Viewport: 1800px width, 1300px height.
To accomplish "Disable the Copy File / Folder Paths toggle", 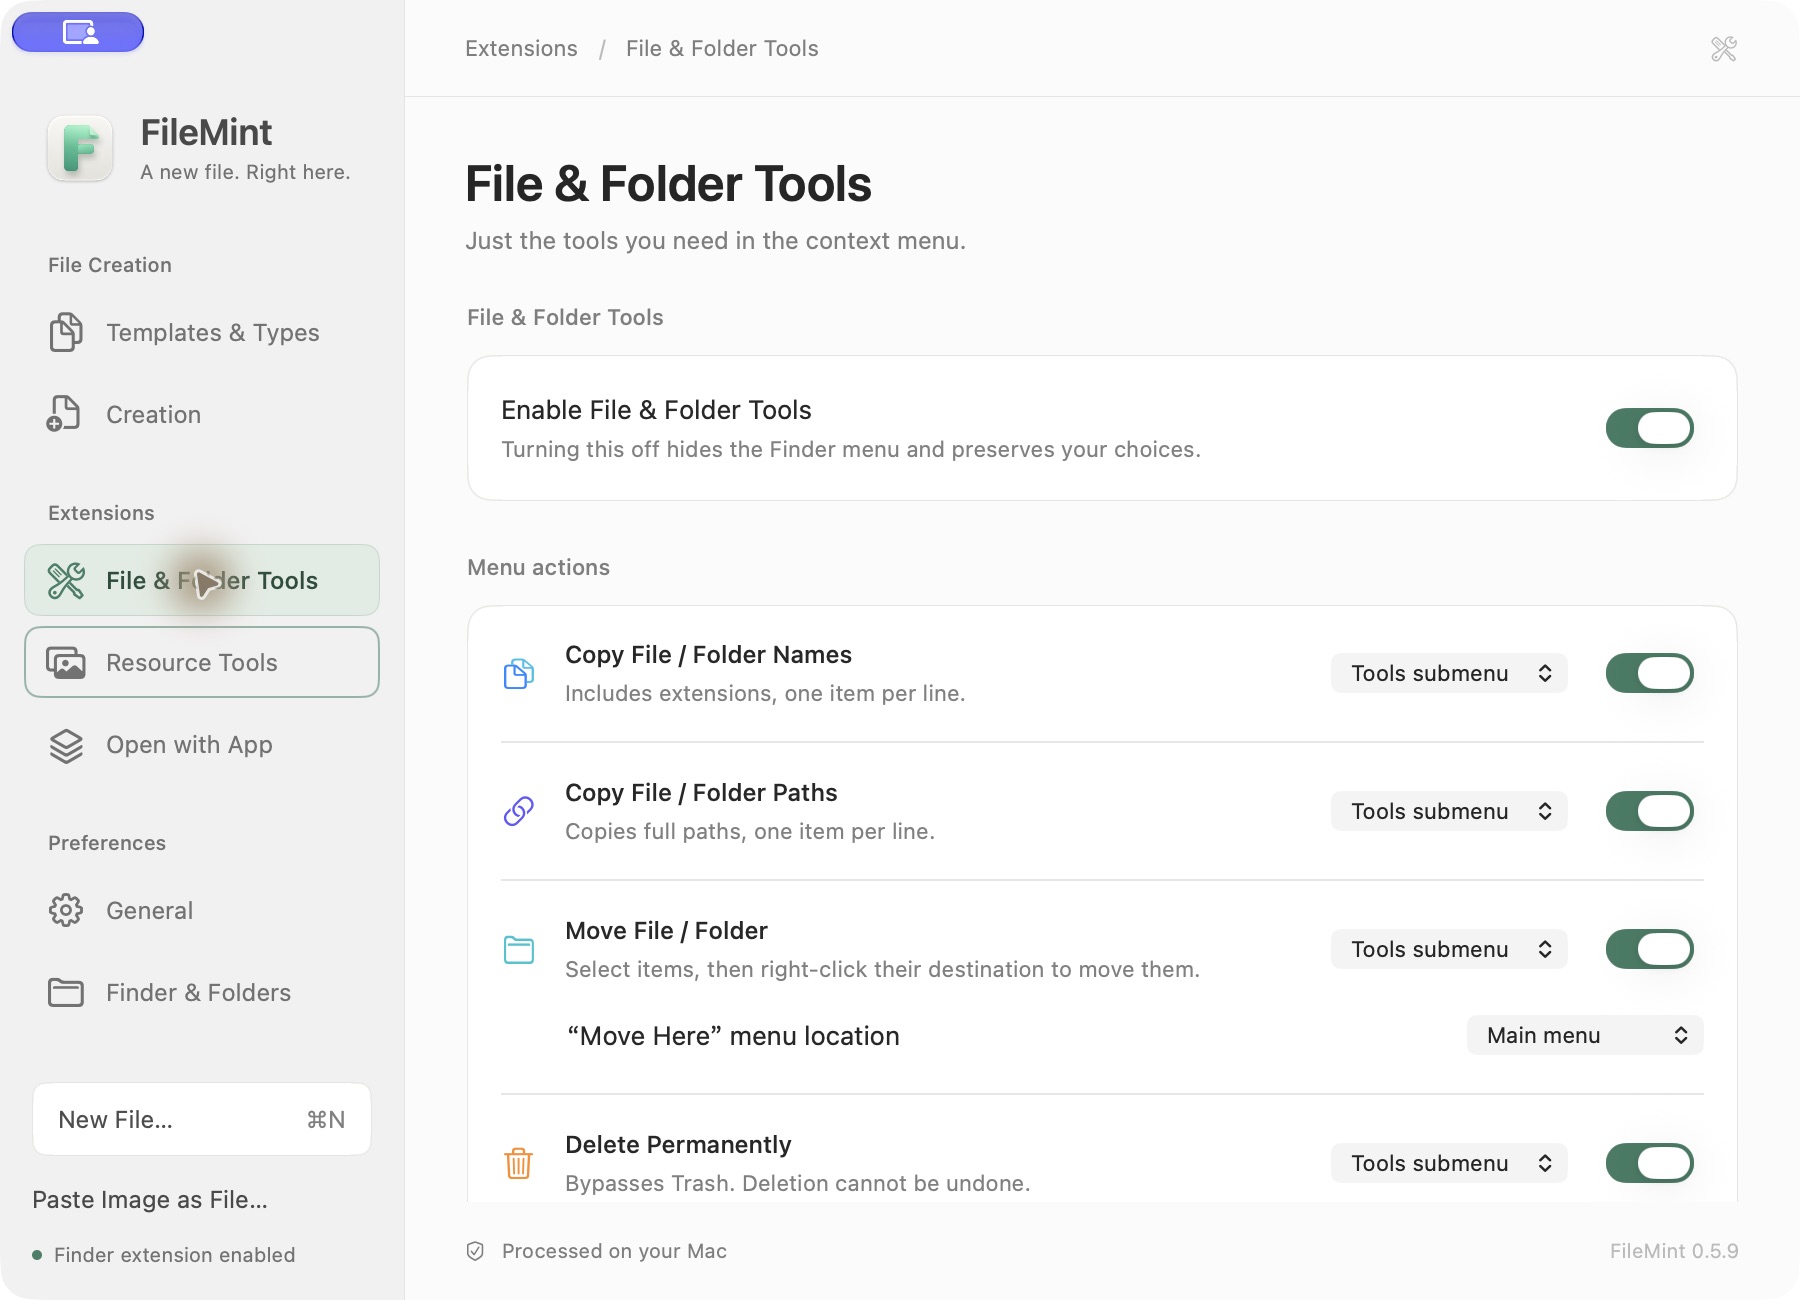I will coord(1650,811).
